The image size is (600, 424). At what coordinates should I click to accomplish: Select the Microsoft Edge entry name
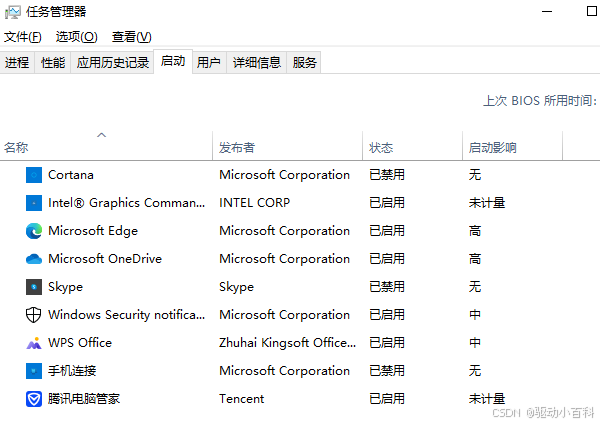coord(93,231)
